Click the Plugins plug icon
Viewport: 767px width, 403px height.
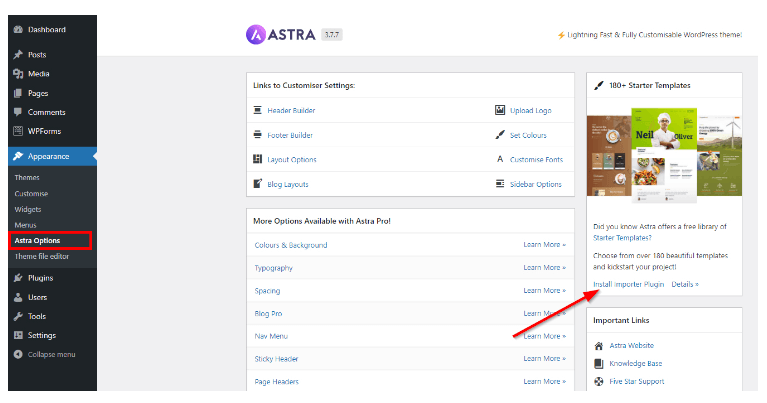point(18,278)
